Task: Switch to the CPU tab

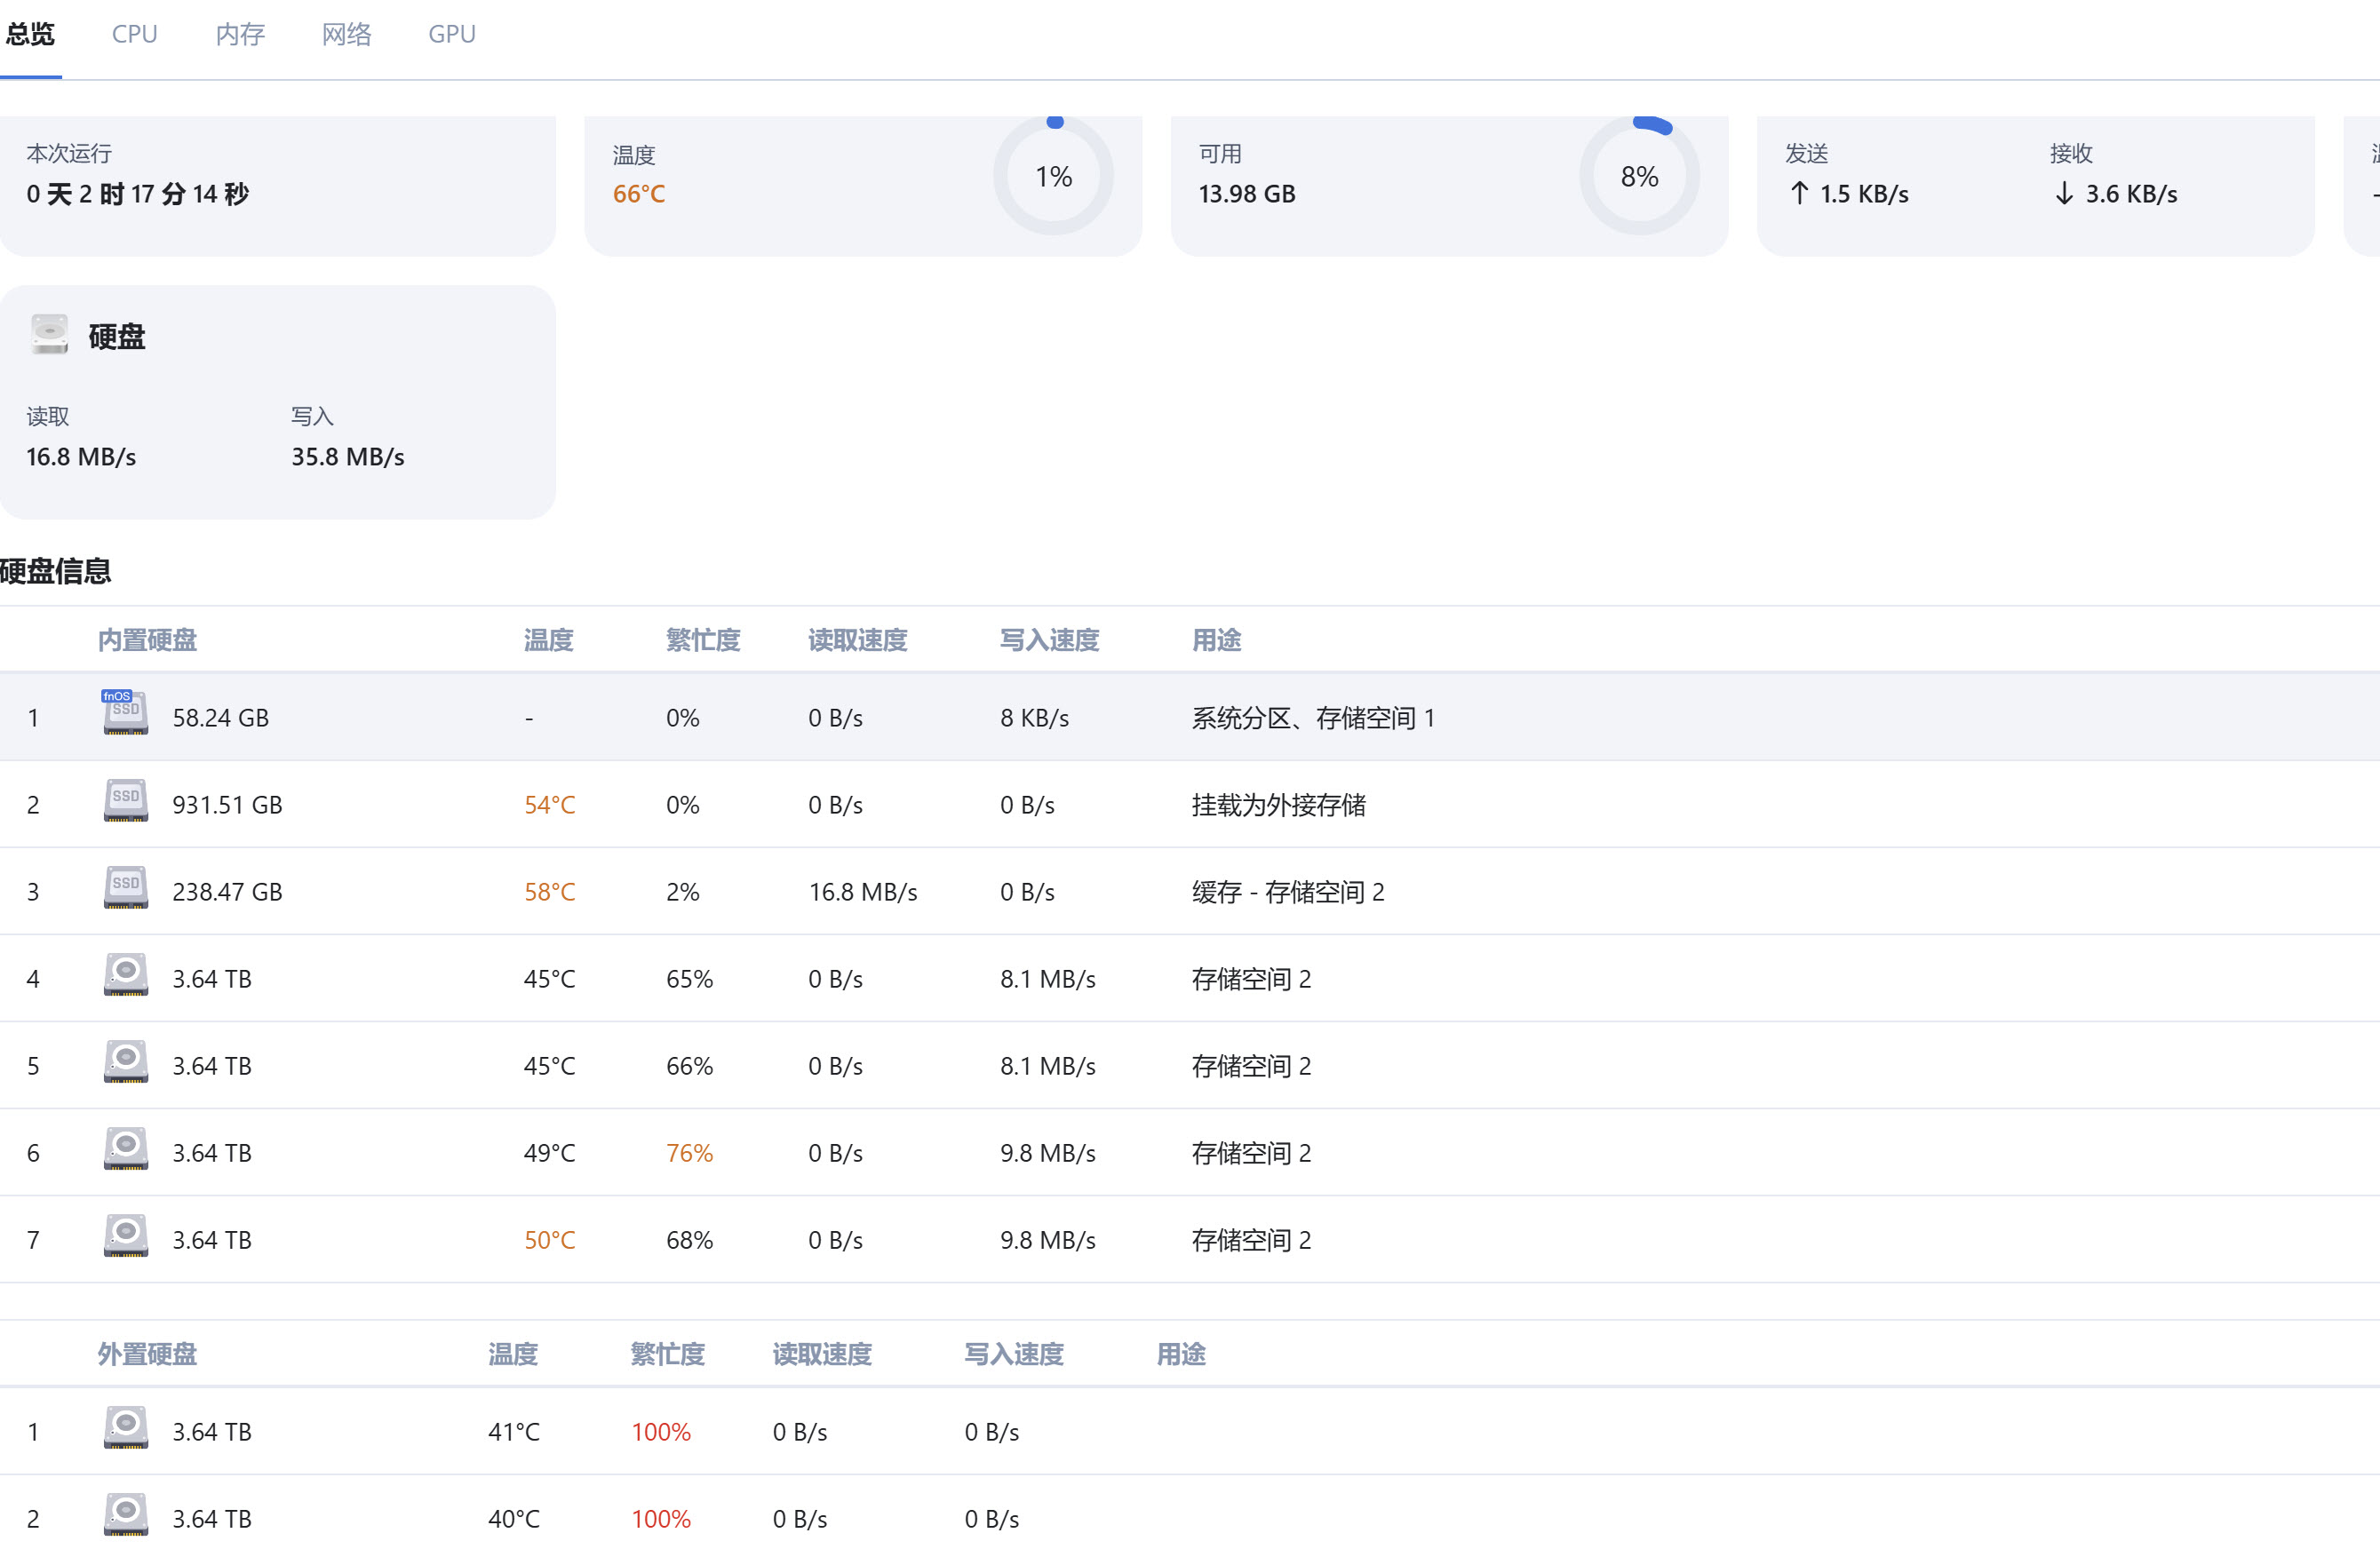Action: click(134, 34)
